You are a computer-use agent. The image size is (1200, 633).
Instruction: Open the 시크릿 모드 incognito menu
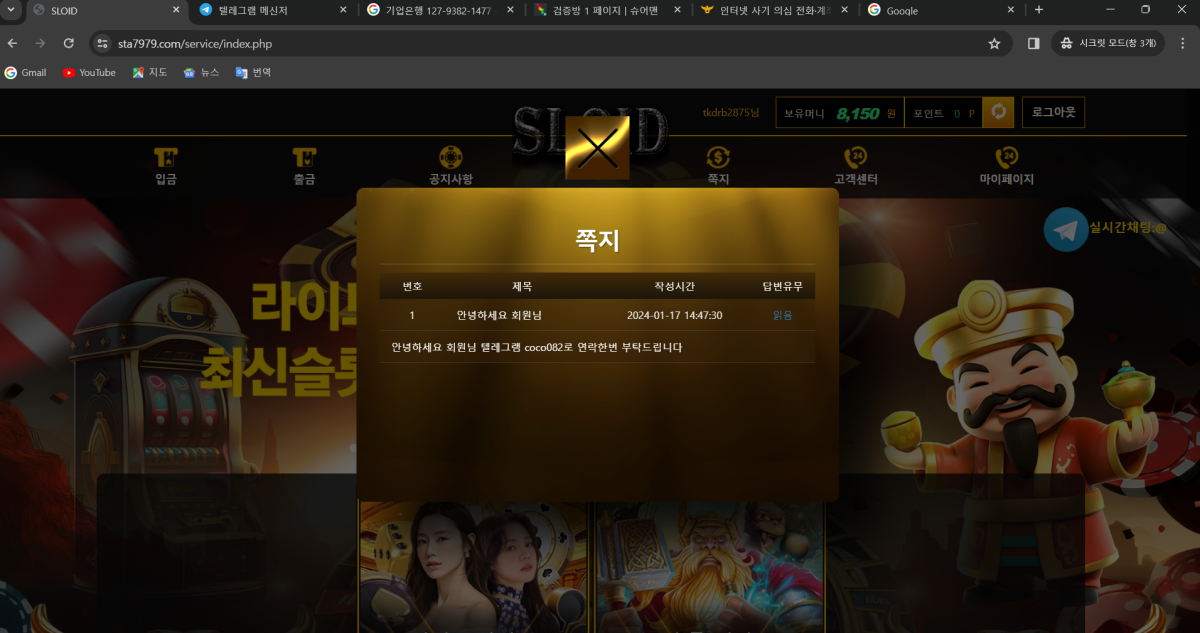pos(1109,44)
